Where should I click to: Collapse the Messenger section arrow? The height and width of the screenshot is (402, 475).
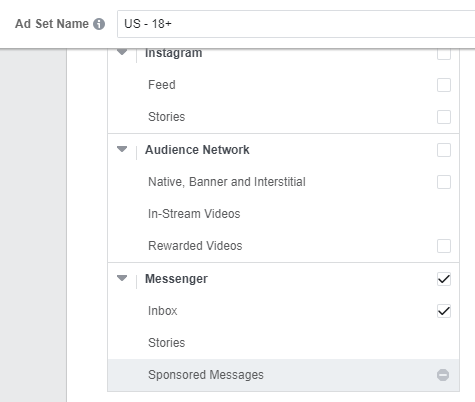[x=122, y=278]
